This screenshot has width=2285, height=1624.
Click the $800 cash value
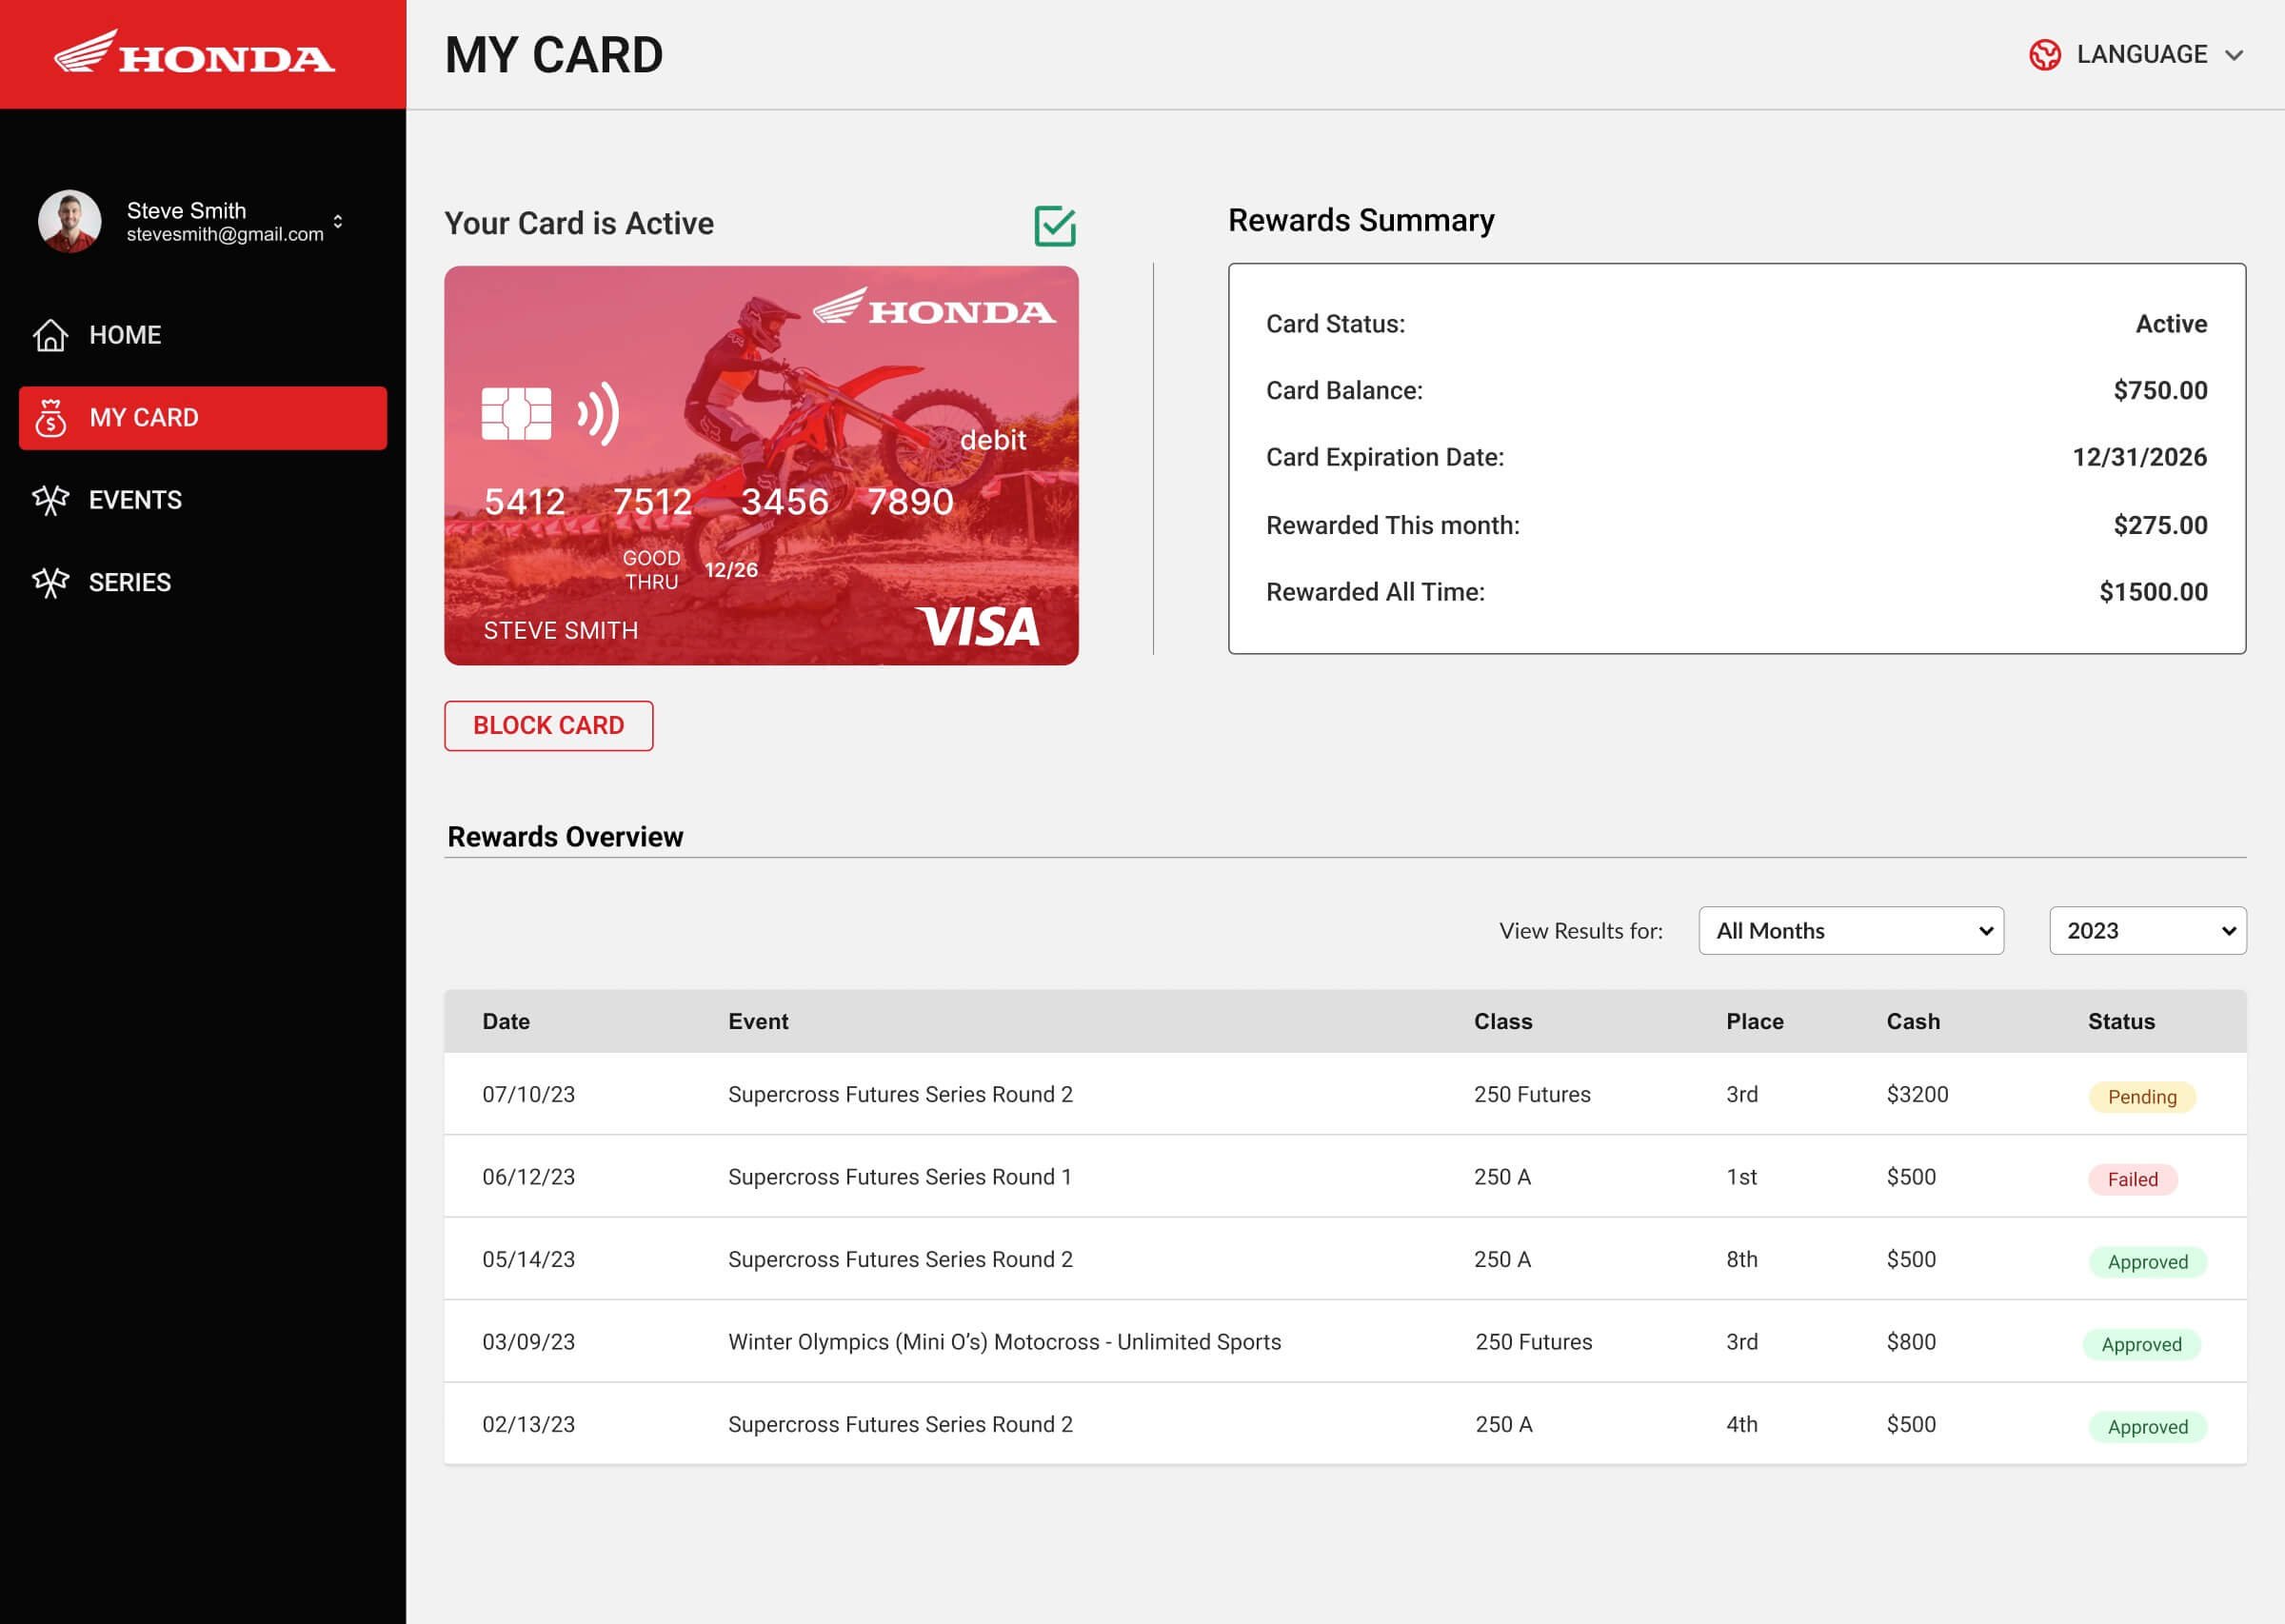coord(1911,1342)
